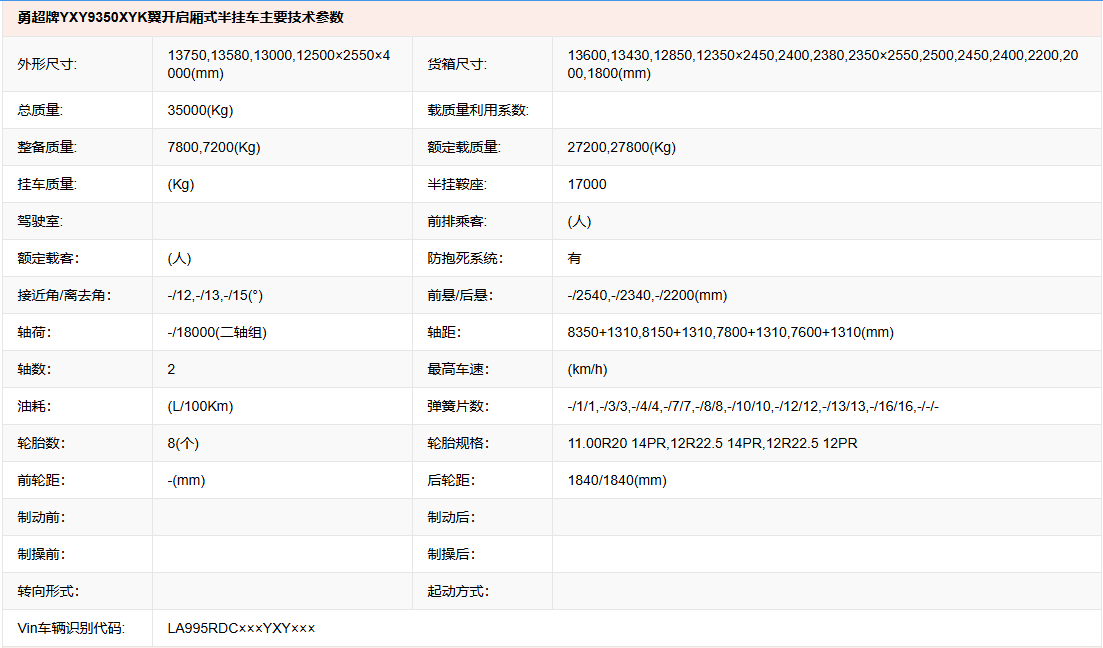1103x648 pixels.
Task: Select the 轴荷 label
Action: pos(34,332)
